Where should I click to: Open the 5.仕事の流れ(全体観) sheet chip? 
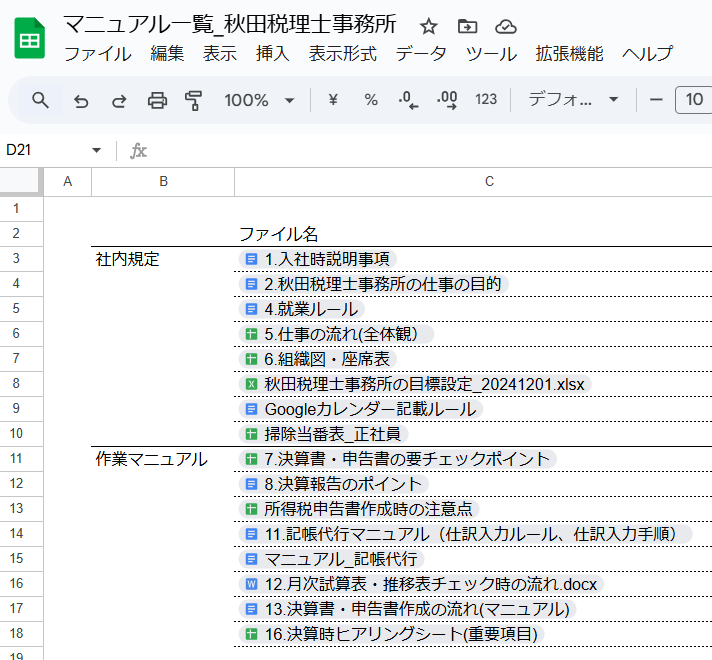click(336, 334)
